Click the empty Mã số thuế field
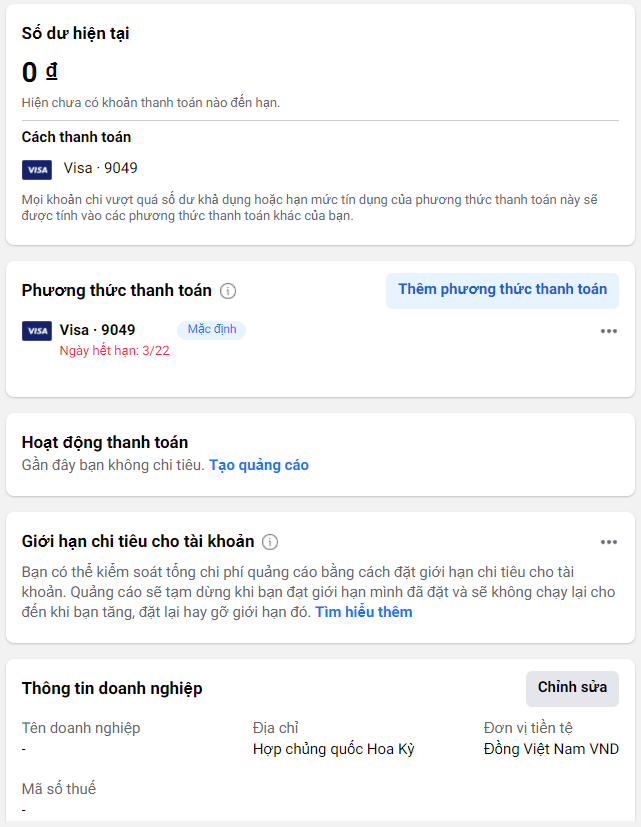This screenshot has width=641, height=827. 22,811
